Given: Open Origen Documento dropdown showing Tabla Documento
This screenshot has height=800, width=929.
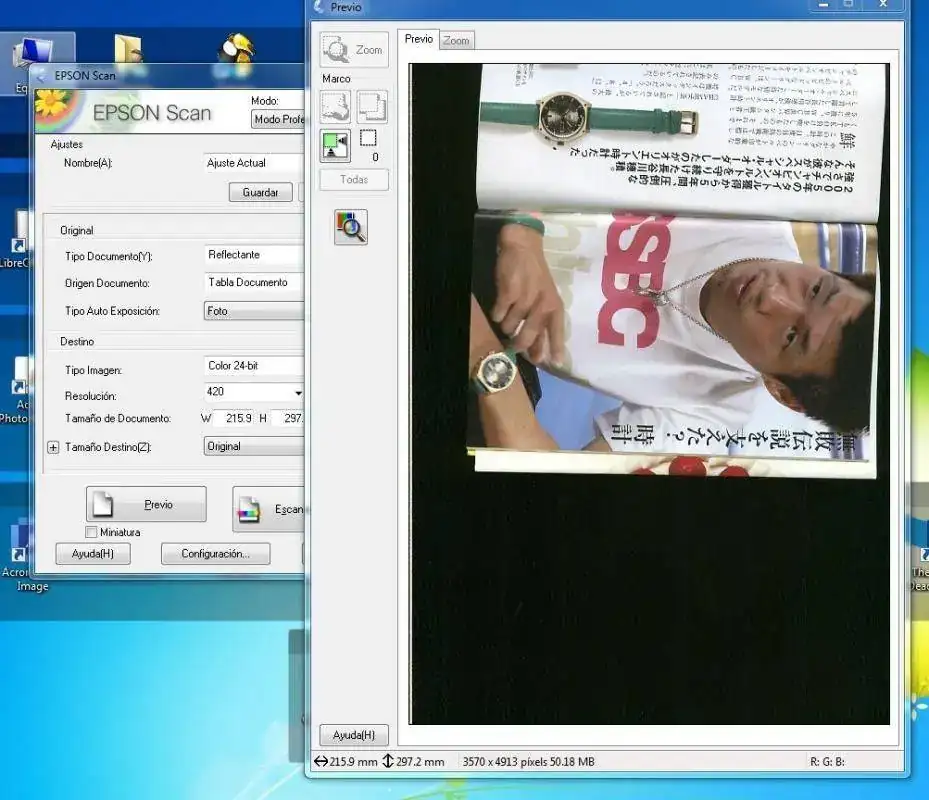Looking at the screenshot, I should pos(254,283).
